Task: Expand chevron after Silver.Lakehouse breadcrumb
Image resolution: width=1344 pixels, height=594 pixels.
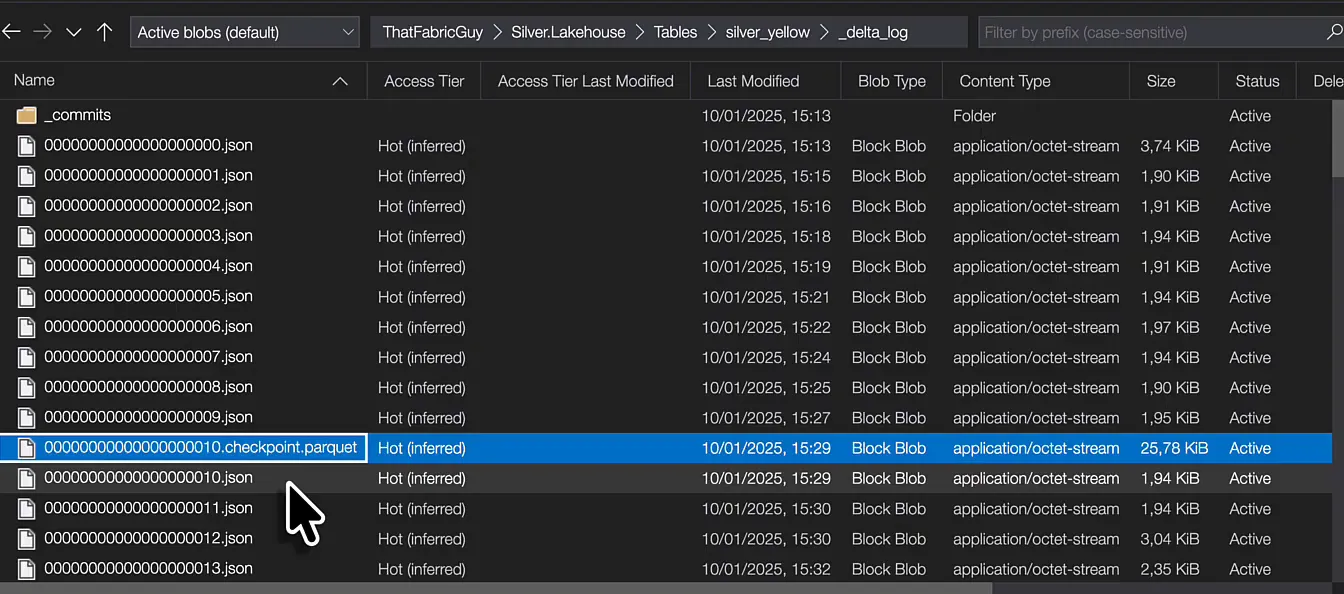Action: [x=640, y=32]
